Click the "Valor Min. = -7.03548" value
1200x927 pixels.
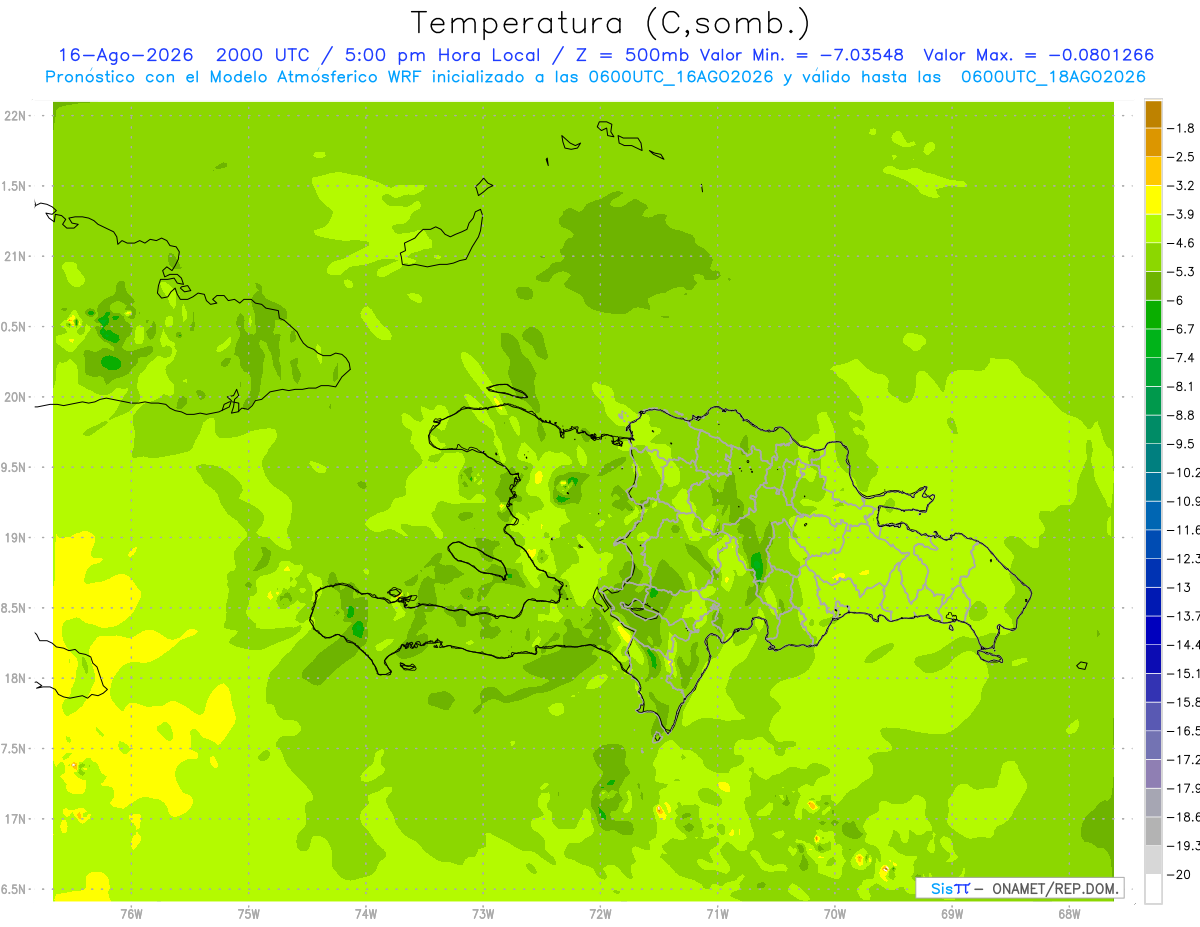[804, 55]
